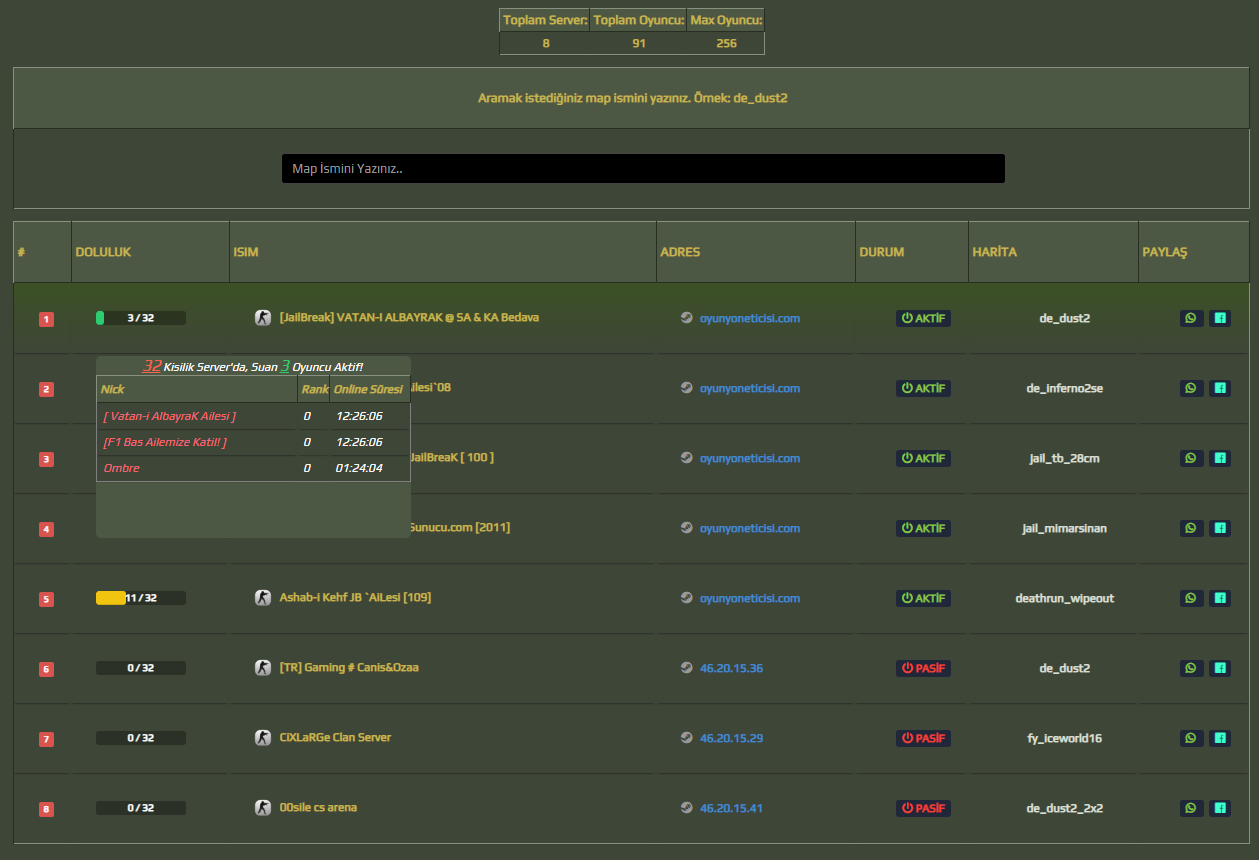Screen dimensions: 1259x860
Task: Share jail_mimarsinan server on WhatsApp
Action: click(x=1191, y=528)
